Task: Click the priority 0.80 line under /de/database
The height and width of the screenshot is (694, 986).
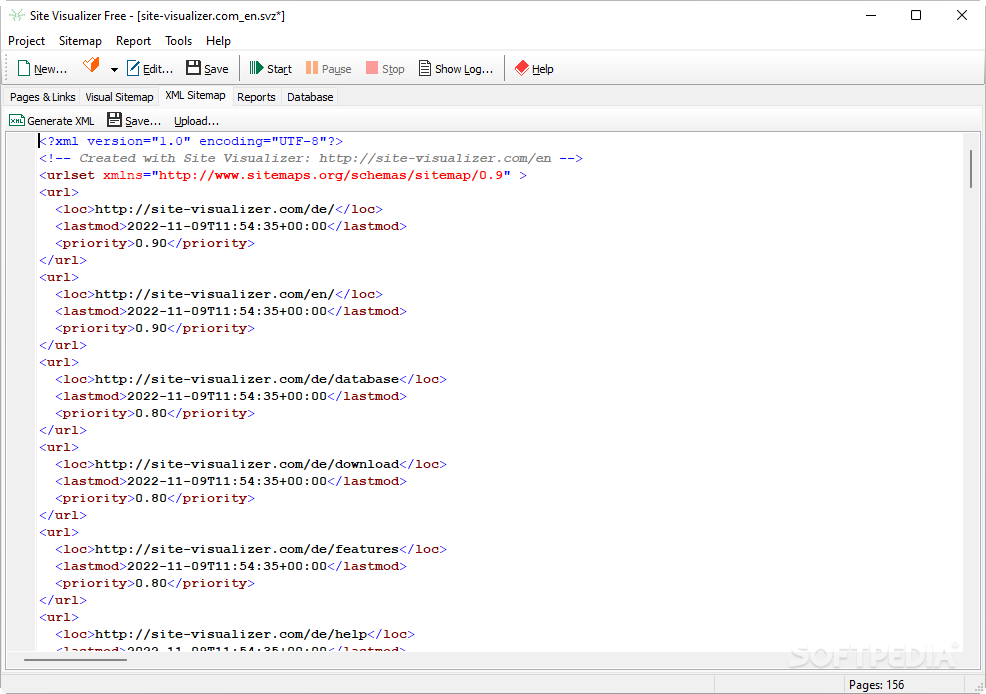Action: pyautogui.click(x=155, y=413)
